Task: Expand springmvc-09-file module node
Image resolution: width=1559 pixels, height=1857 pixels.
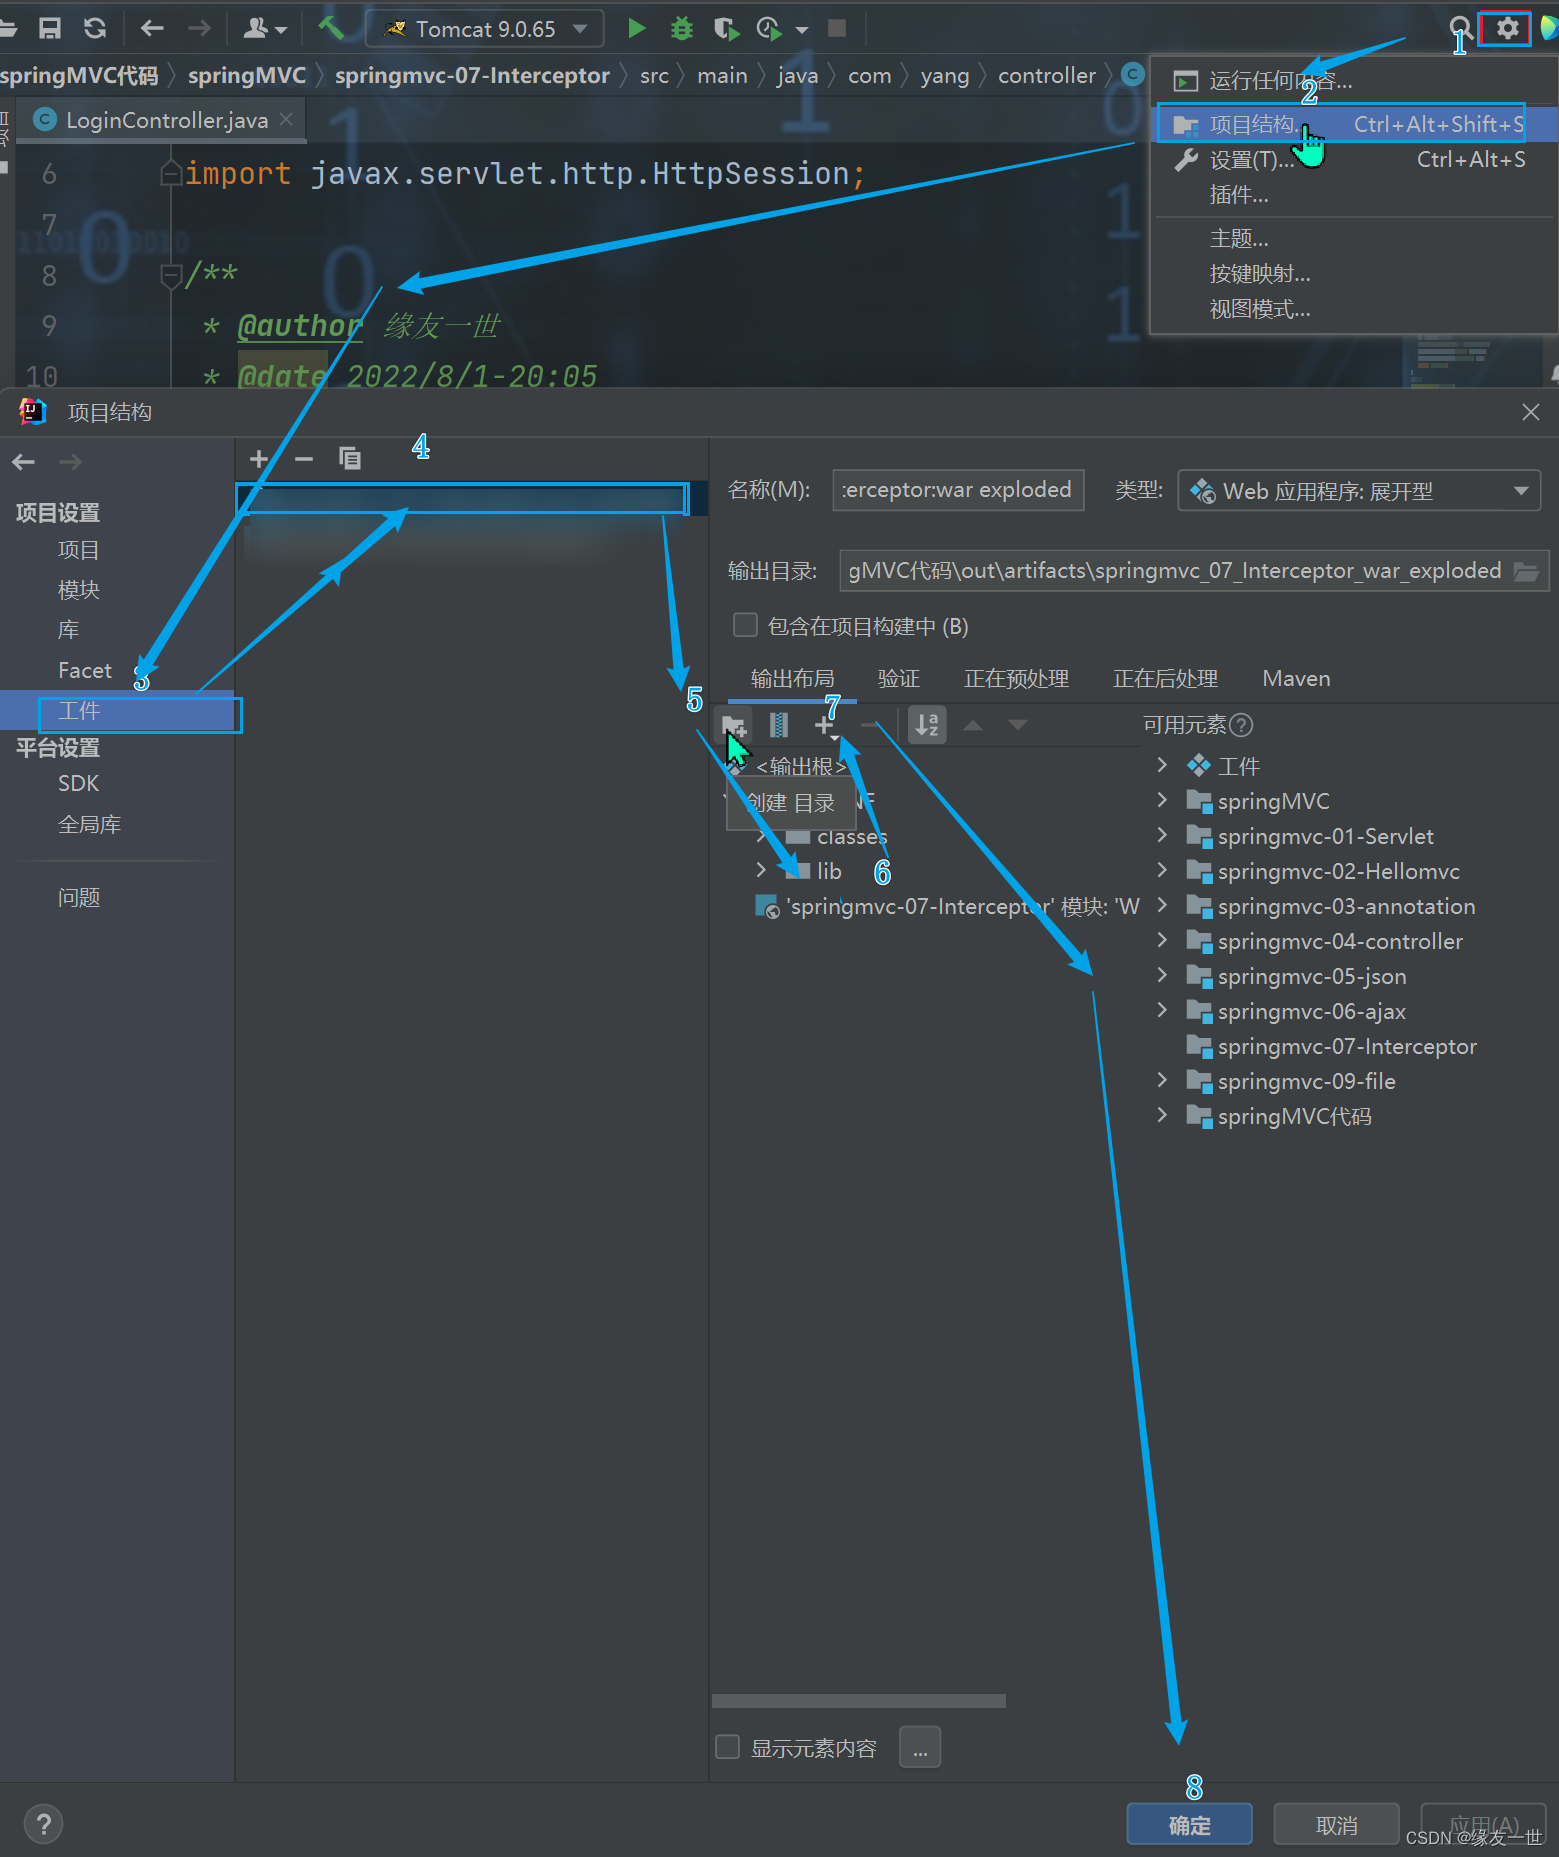Action: click(x=1162, y=1080)
